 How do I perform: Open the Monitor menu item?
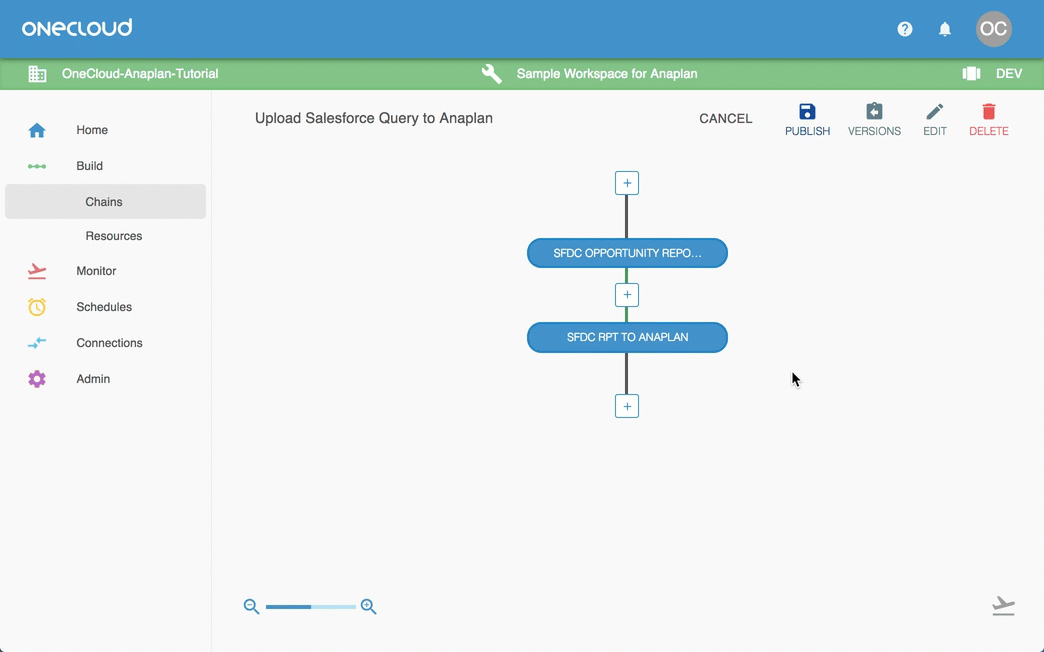pos(96,271)
